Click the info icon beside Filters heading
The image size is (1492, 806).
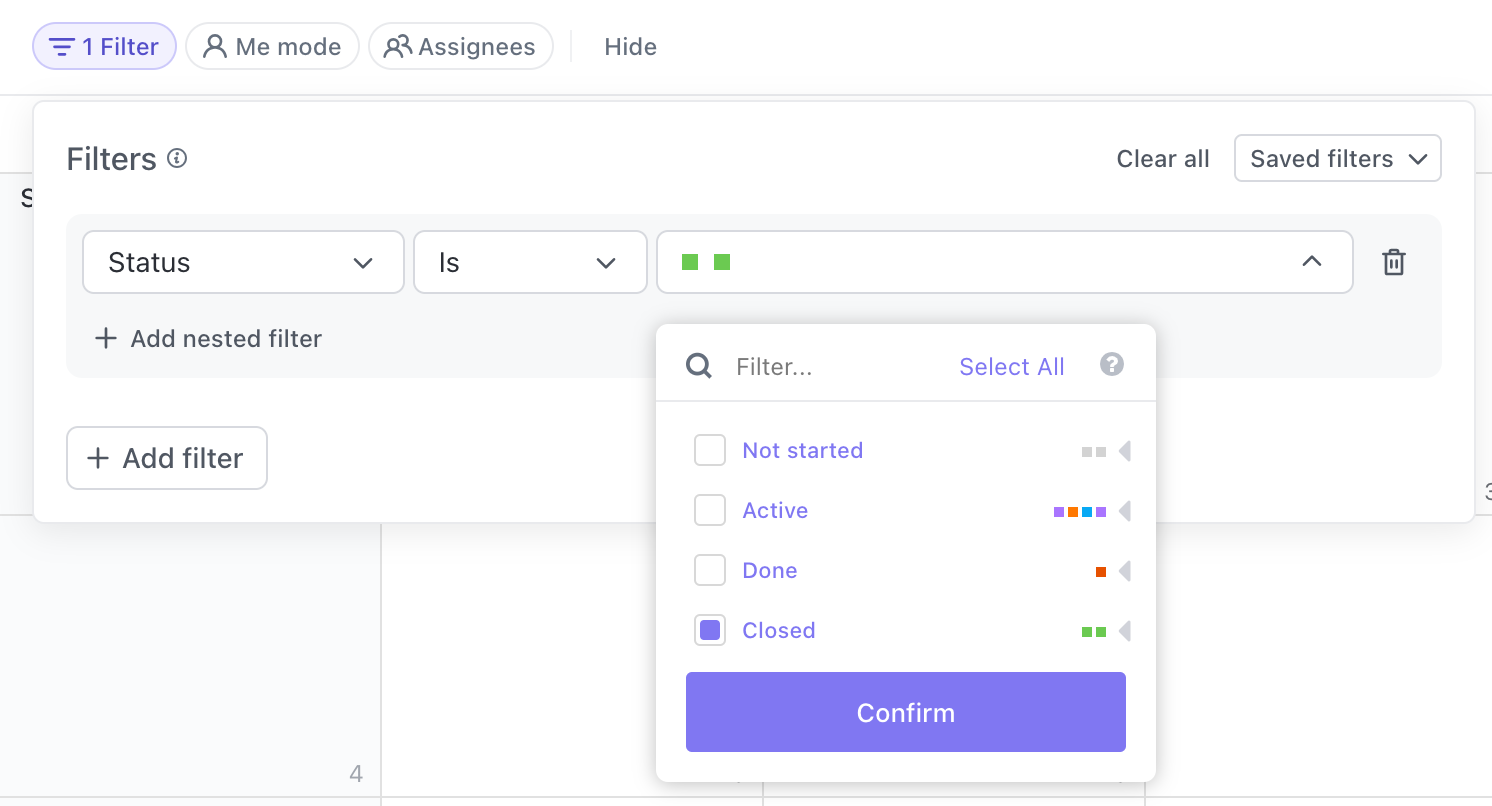177,158
